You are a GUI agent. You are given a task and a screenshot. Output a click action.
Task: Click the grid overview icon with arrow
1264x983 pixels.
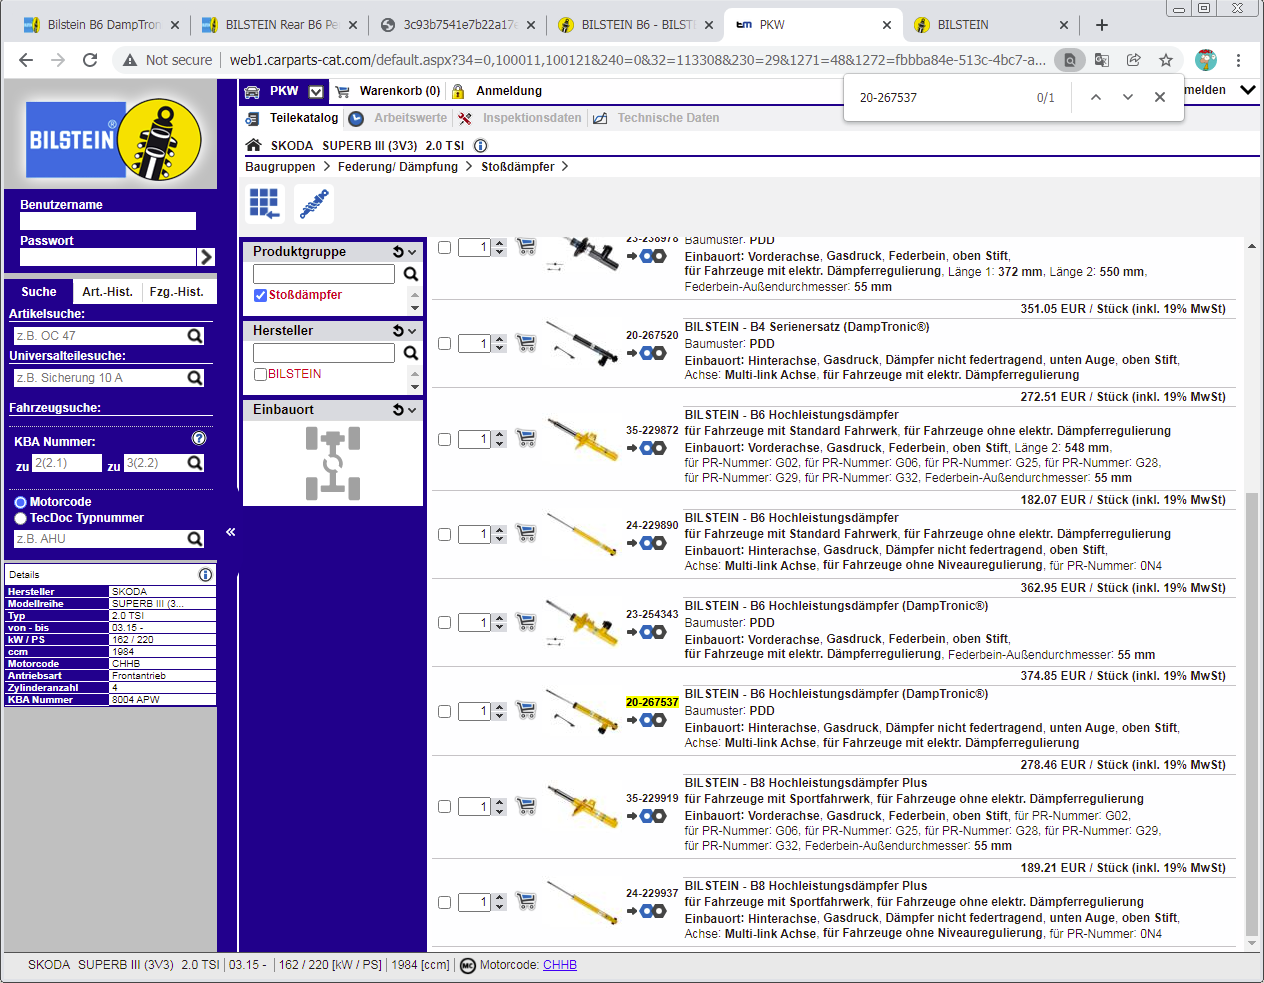(264, 204)
